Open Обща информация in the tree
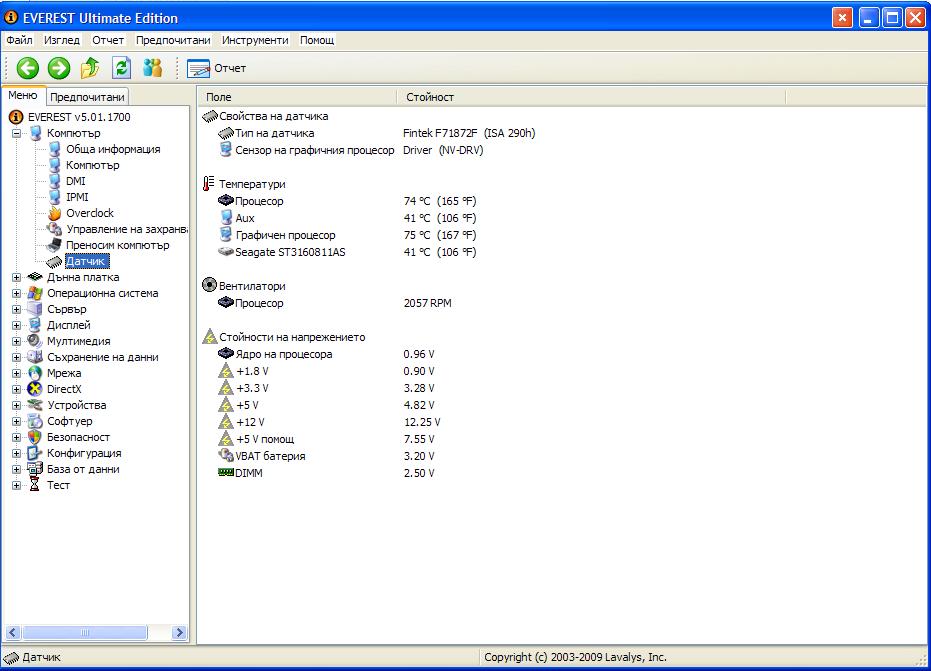 point(113,149)
